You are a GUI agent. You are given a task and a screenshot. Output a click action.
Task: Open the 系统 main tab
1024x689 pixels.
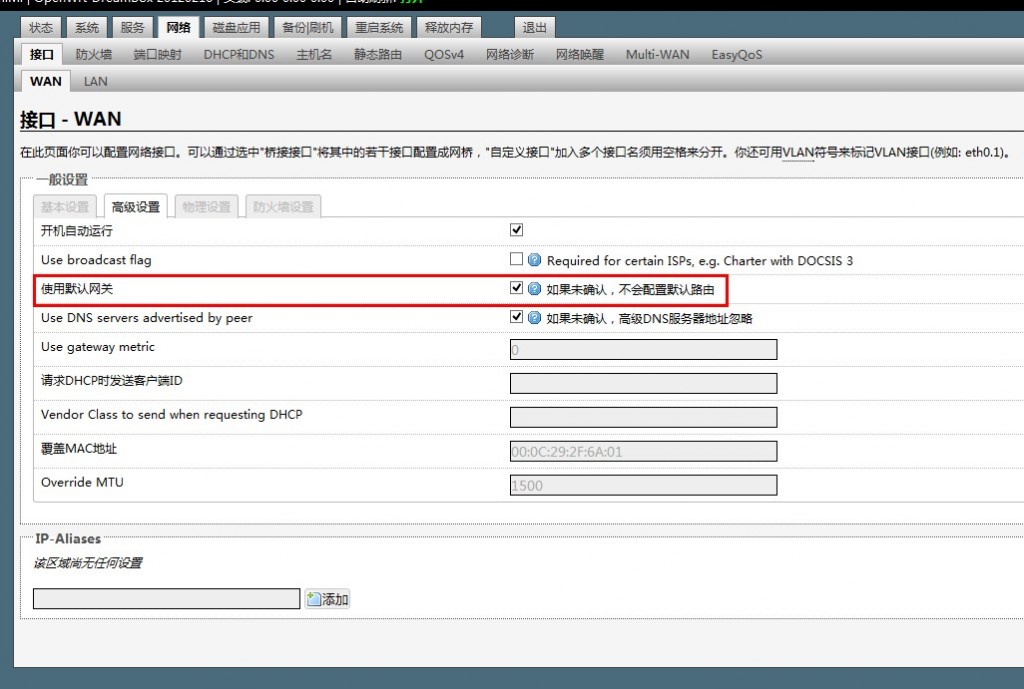[87, 27]
